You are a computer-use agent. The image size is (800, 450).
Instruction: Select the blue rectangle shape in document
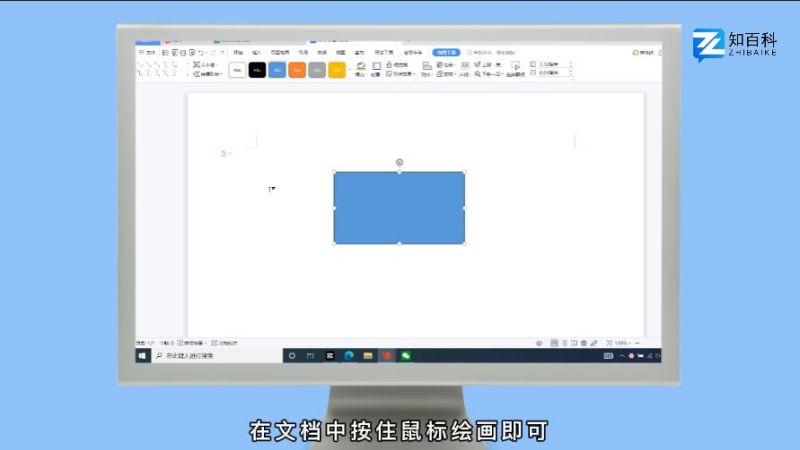(x=399, y=207)
